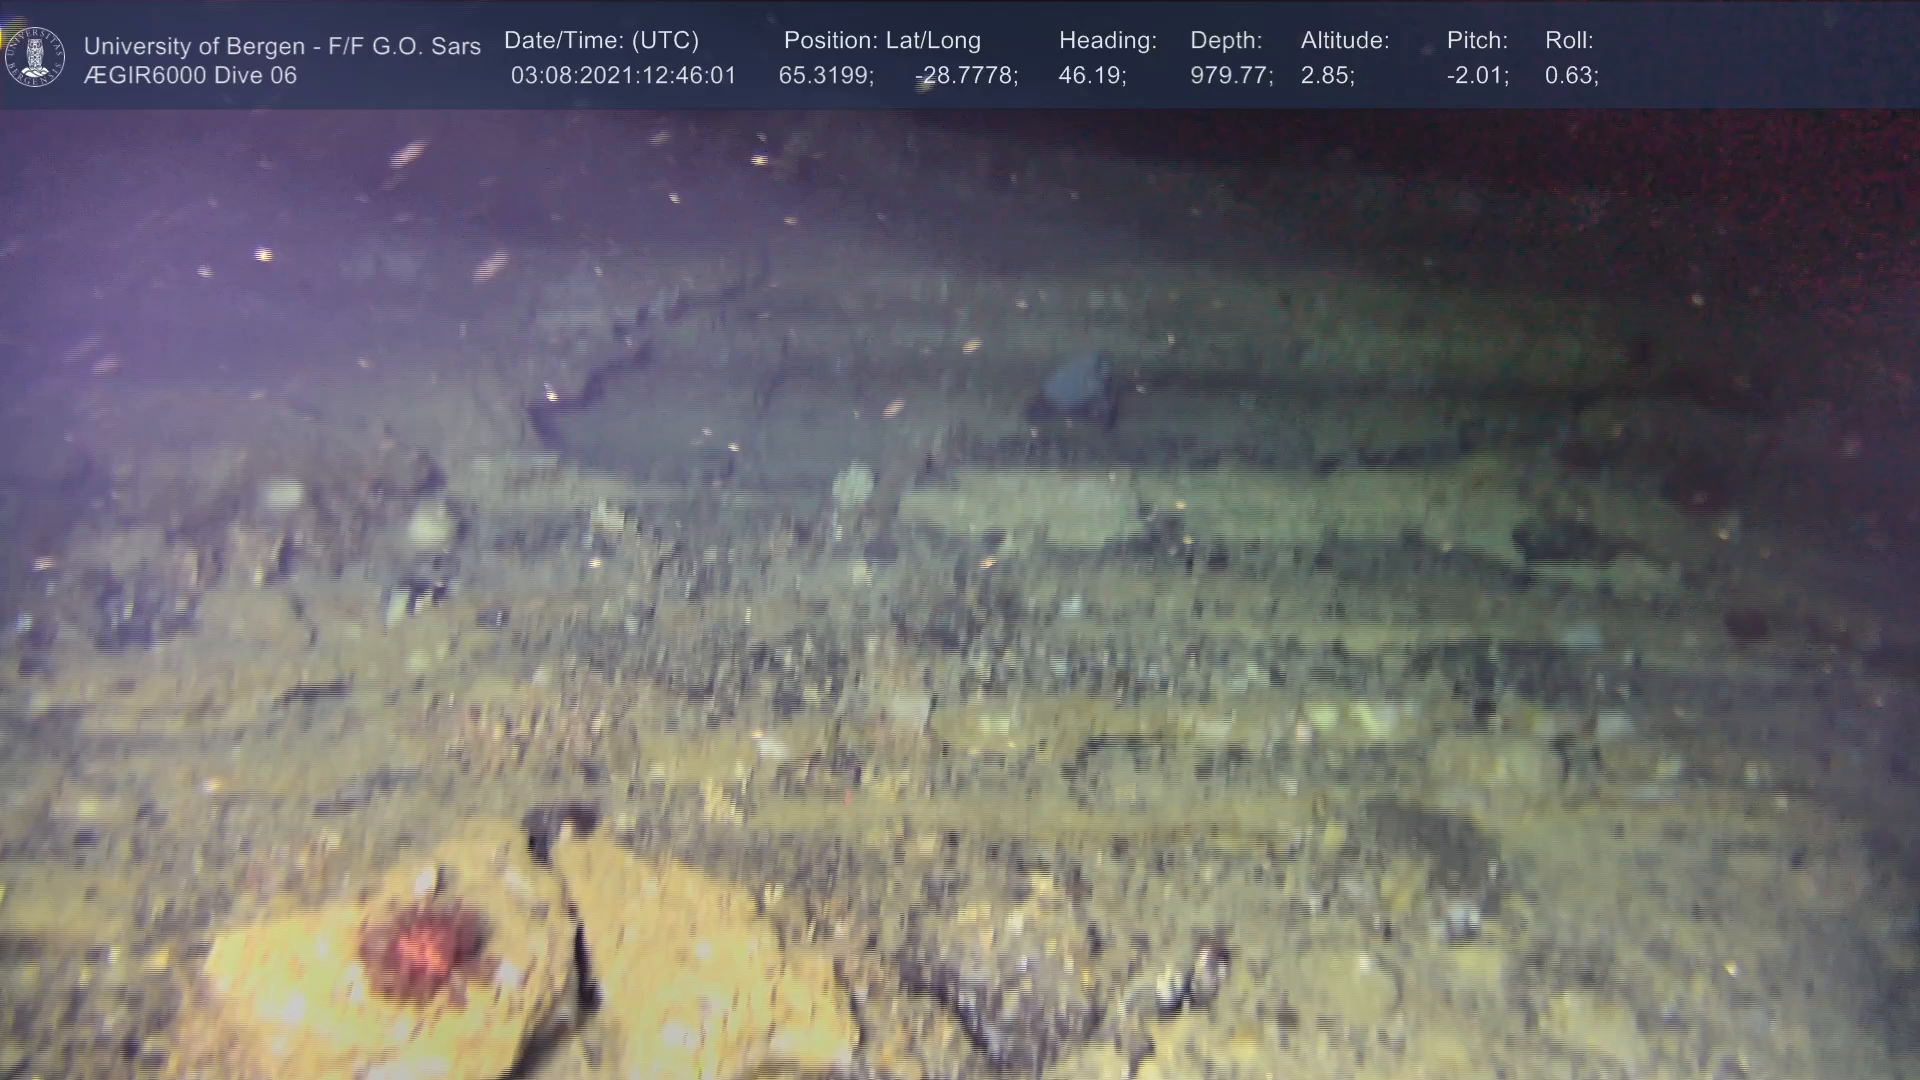Viewport: 1920px width, 1080px height.
Task: Click the pitch value -2.01
Action: click(x=1477, y=76)
